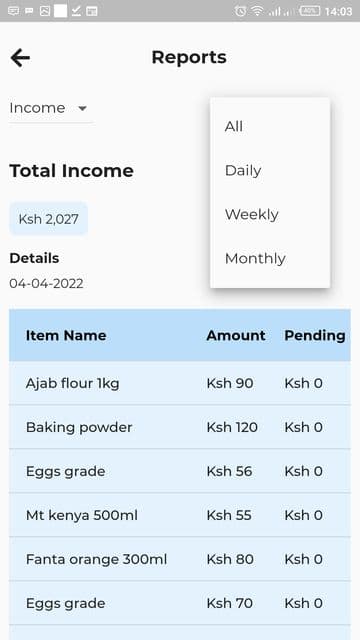Tap the battery indicator icon
Image resolution: width=360 pixels, height=640 pixels.
(310, 11)
